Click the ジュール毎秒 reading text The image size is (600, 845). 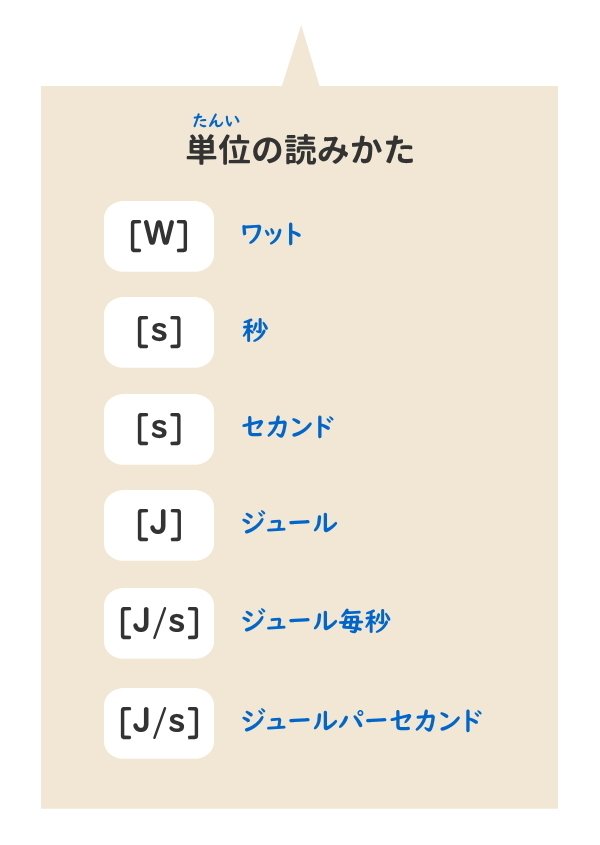click(x=316, y=621)
